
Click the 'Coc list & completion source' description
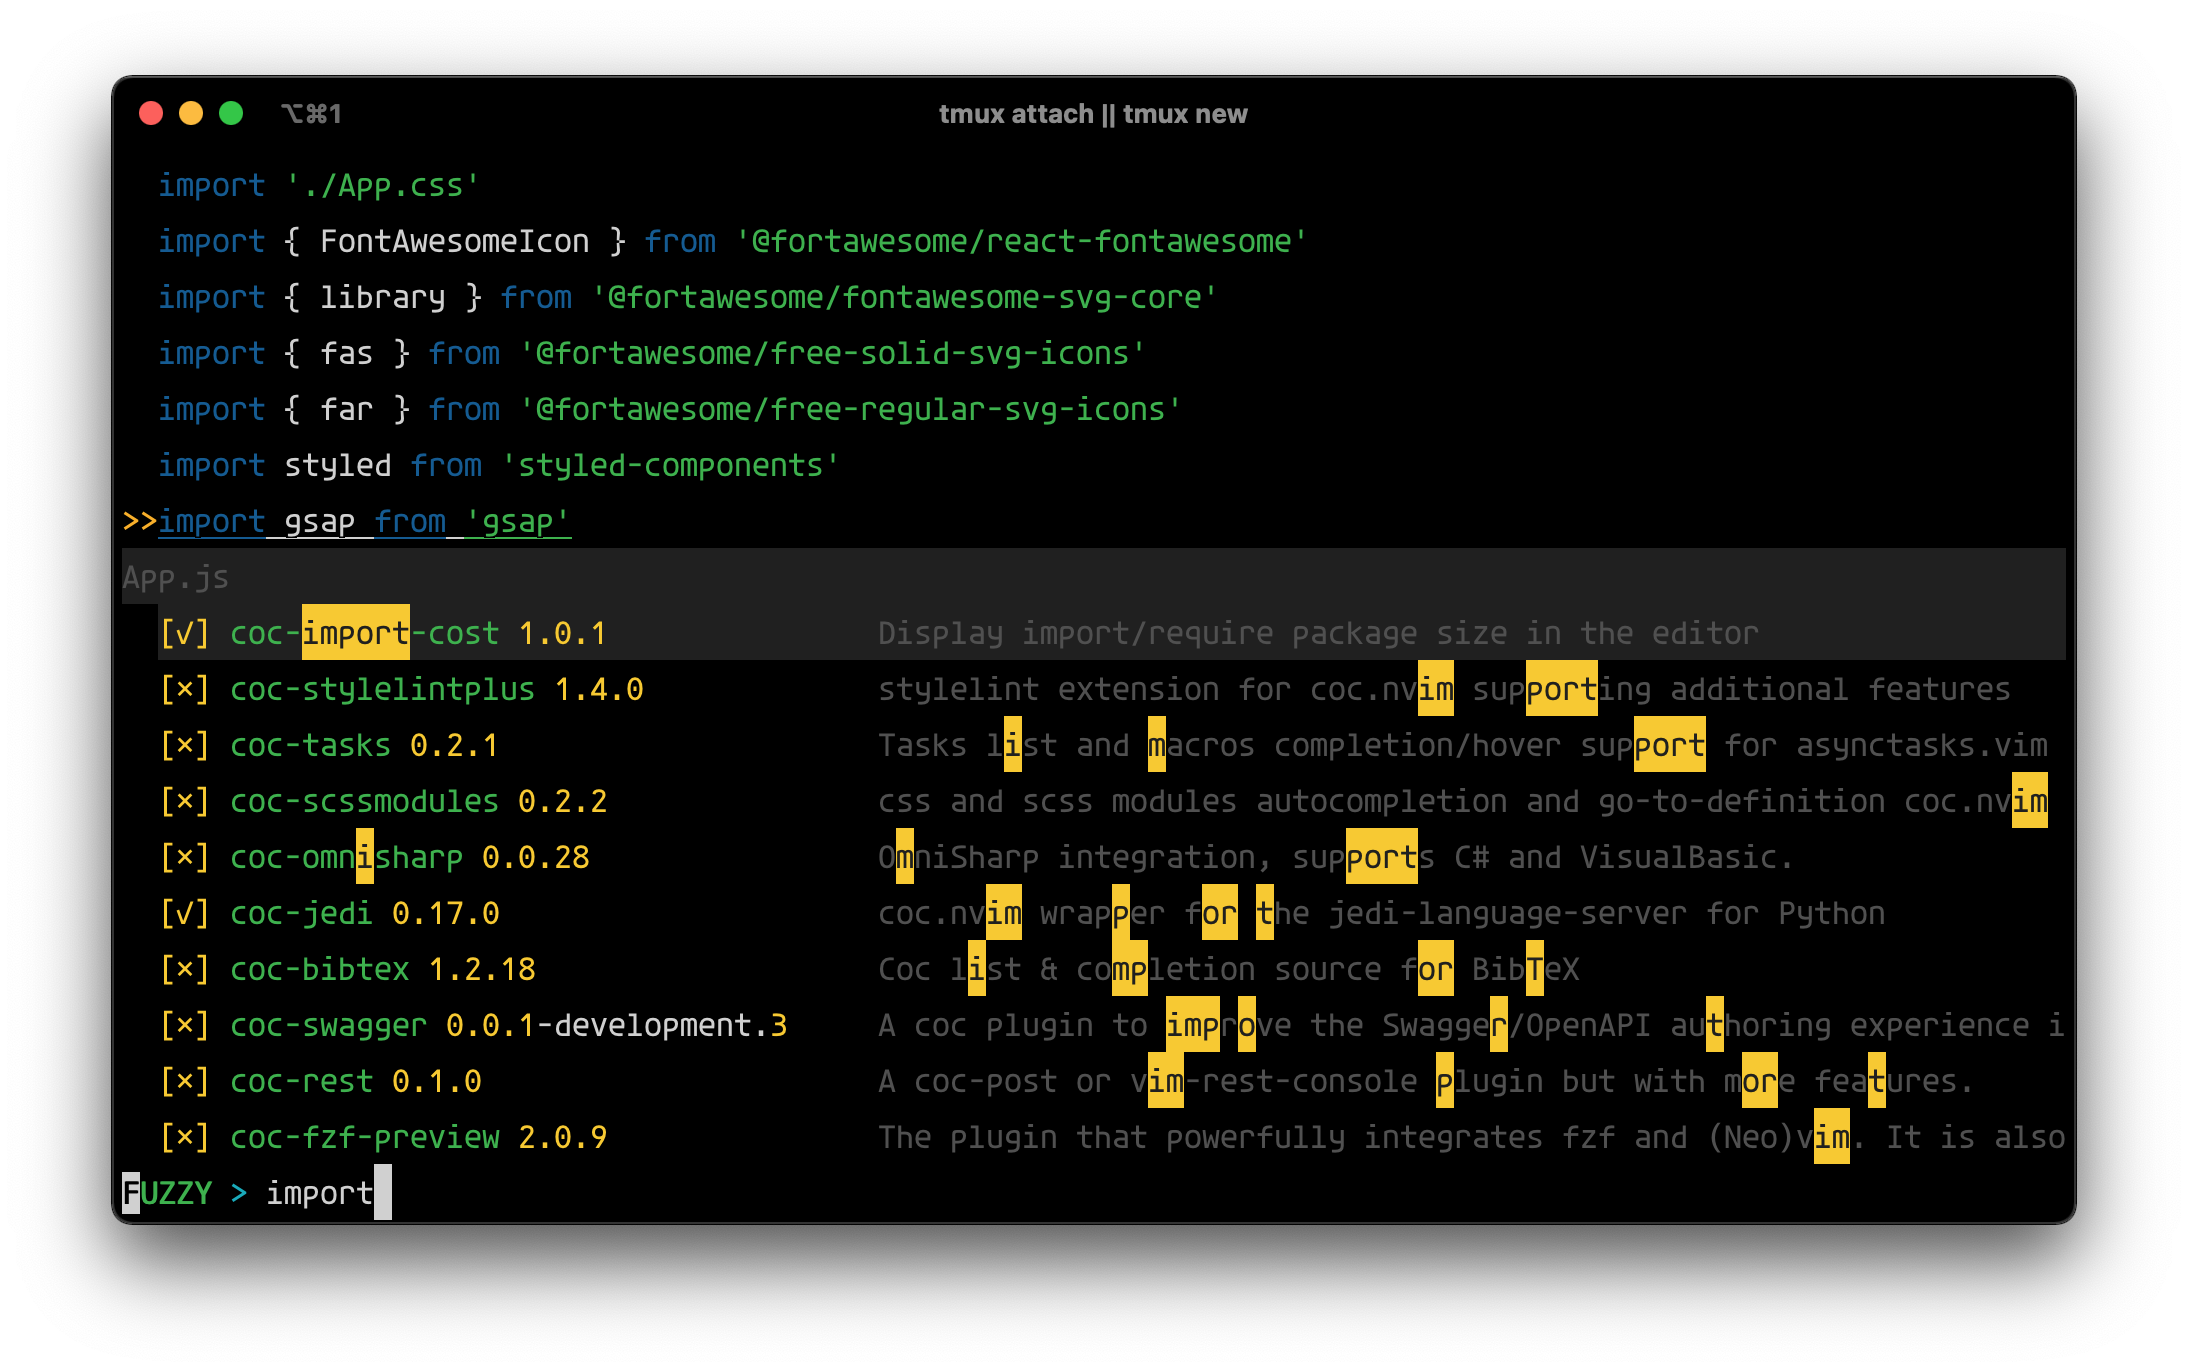click(1228, 969)
